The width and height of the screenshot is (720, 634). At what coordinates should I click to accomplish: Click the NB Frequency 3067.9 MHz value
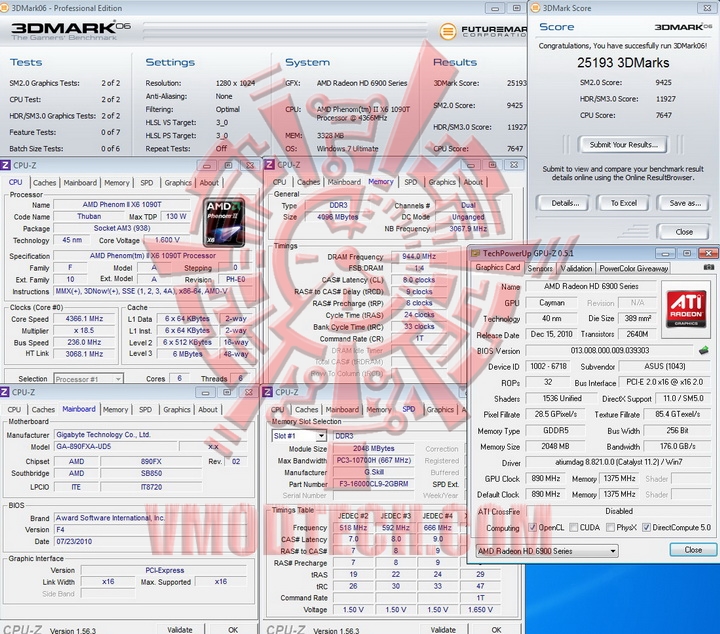point(468,229)
